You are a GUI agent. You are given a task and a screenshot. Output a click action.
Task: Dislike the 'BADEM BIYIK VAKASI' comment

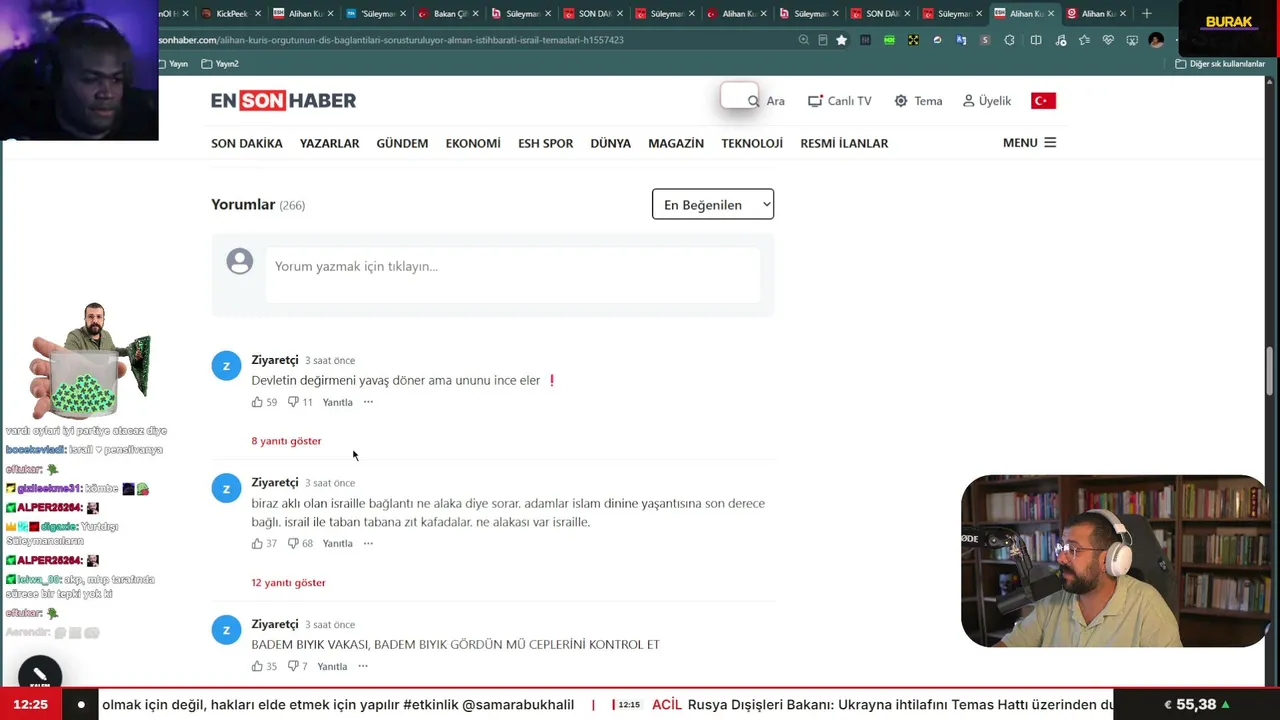293,666
